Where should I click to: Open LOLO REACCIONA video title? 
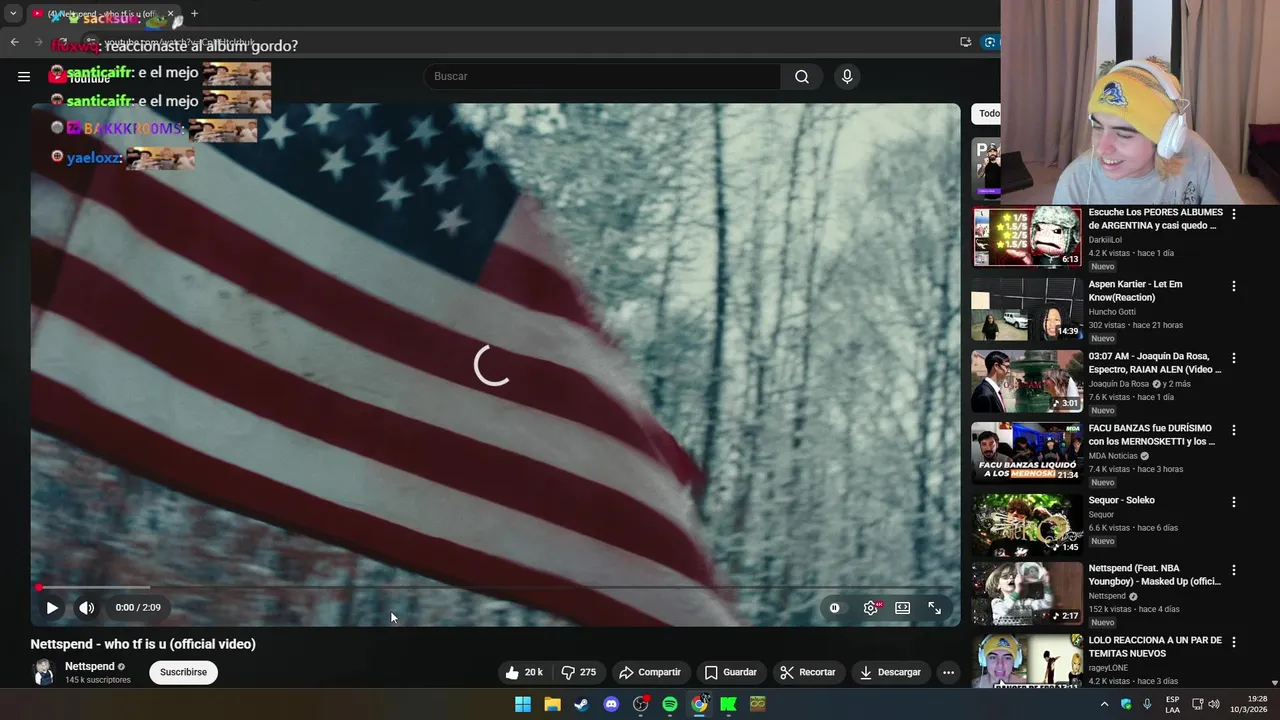click(1155, 647)
